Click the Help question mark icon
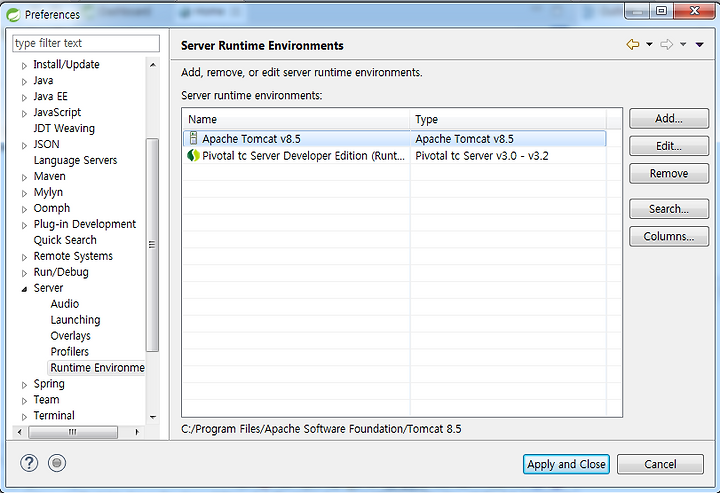Viewport: 720px width, 493px height. point(29,463)
